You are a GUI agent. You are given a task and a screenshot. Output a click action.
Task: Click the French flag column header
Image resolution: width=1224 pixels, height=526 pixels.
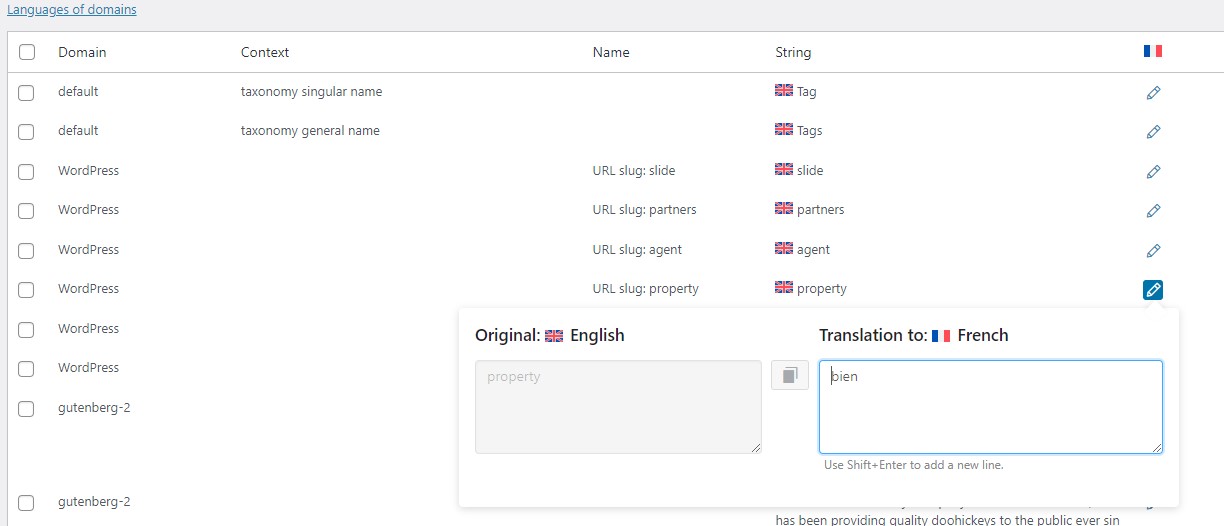1153,51
